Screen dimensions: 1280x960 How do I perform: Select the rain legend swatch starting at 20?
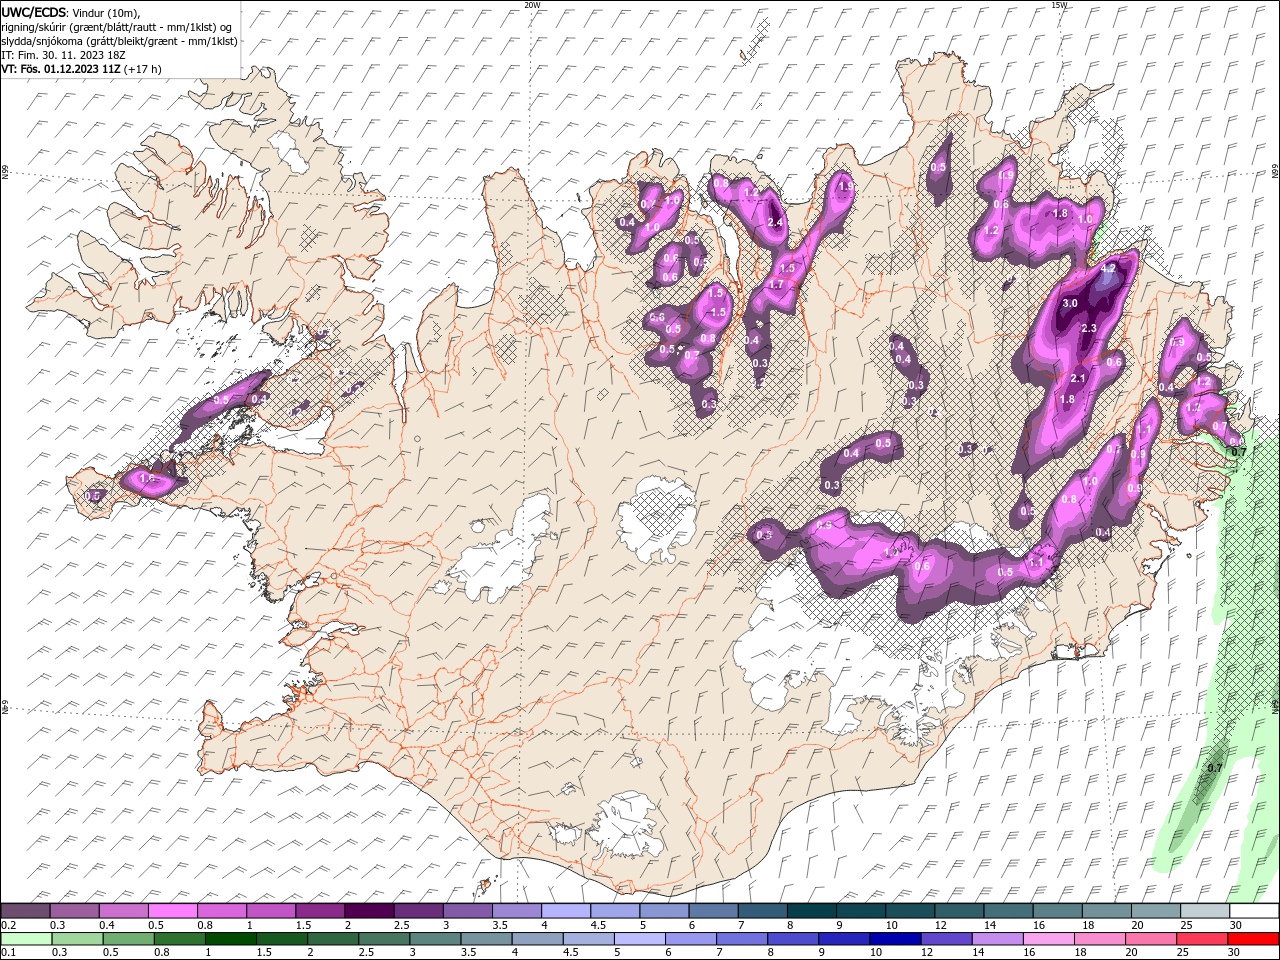1149,939
